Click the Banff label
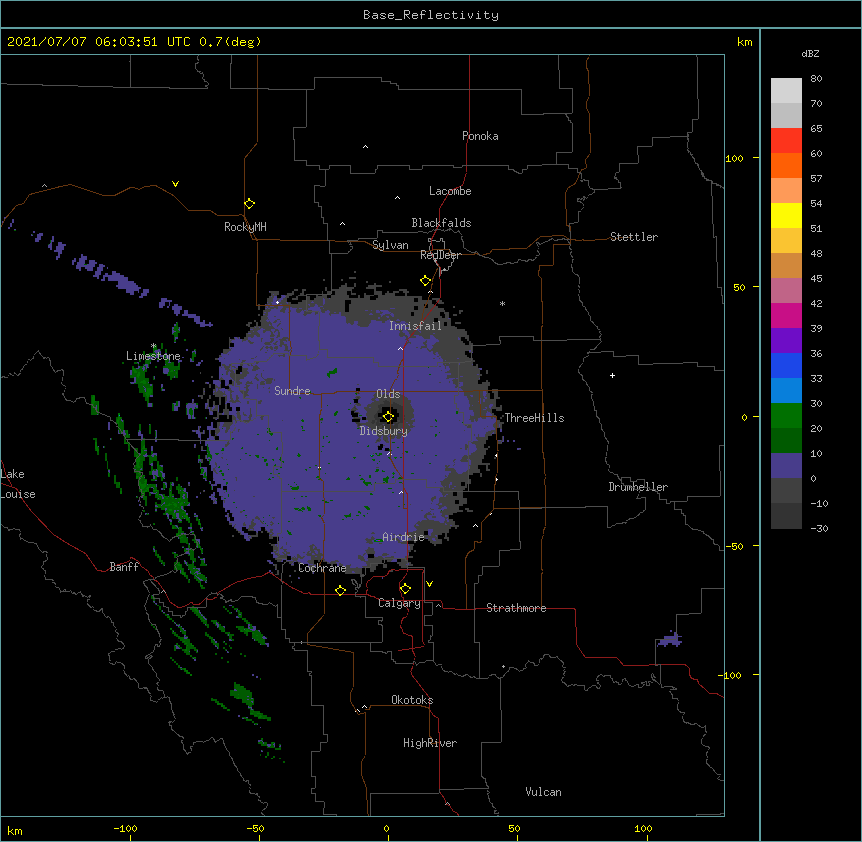Screen dimensions: 862x842 point(124,567)
